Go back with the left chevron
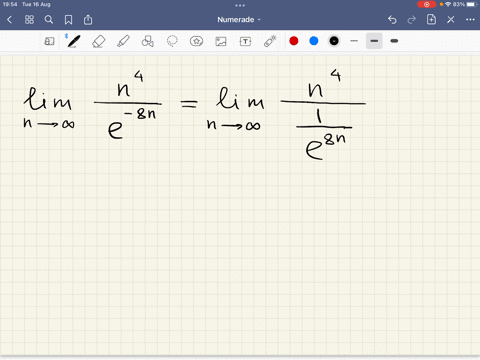The height and width of the screenshot is (360, 480). [9, 20]
